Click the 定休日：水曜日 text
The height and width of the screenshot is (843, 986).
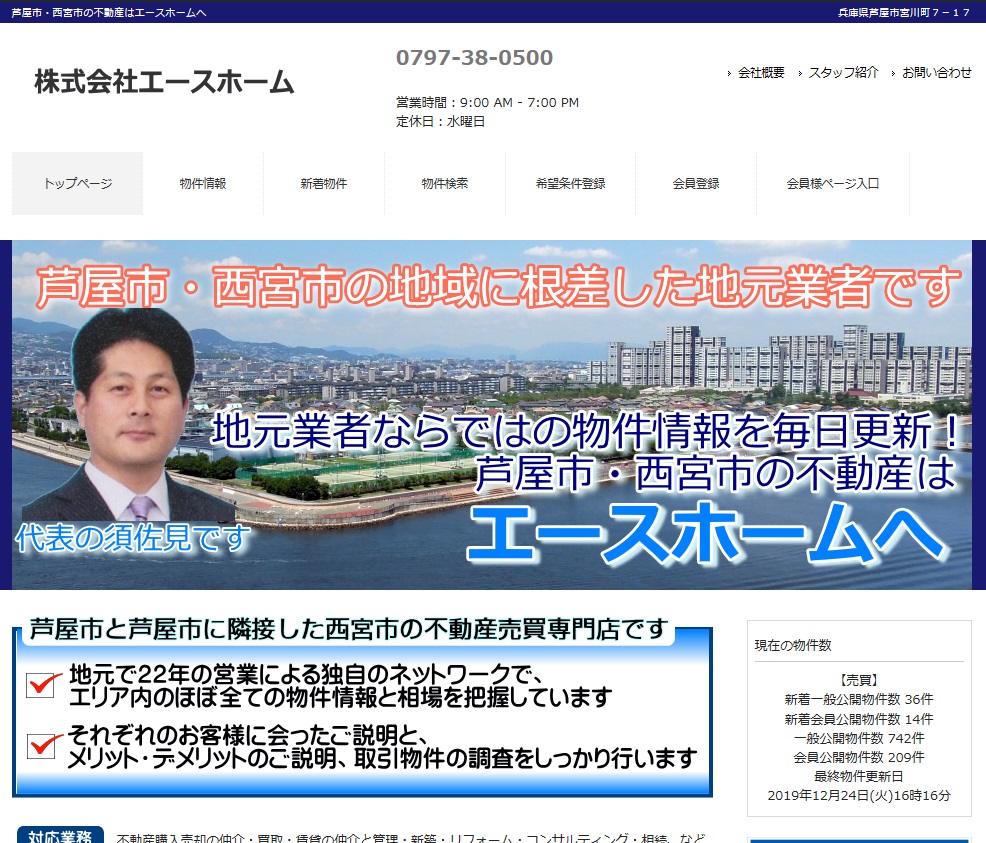point(440,122)
